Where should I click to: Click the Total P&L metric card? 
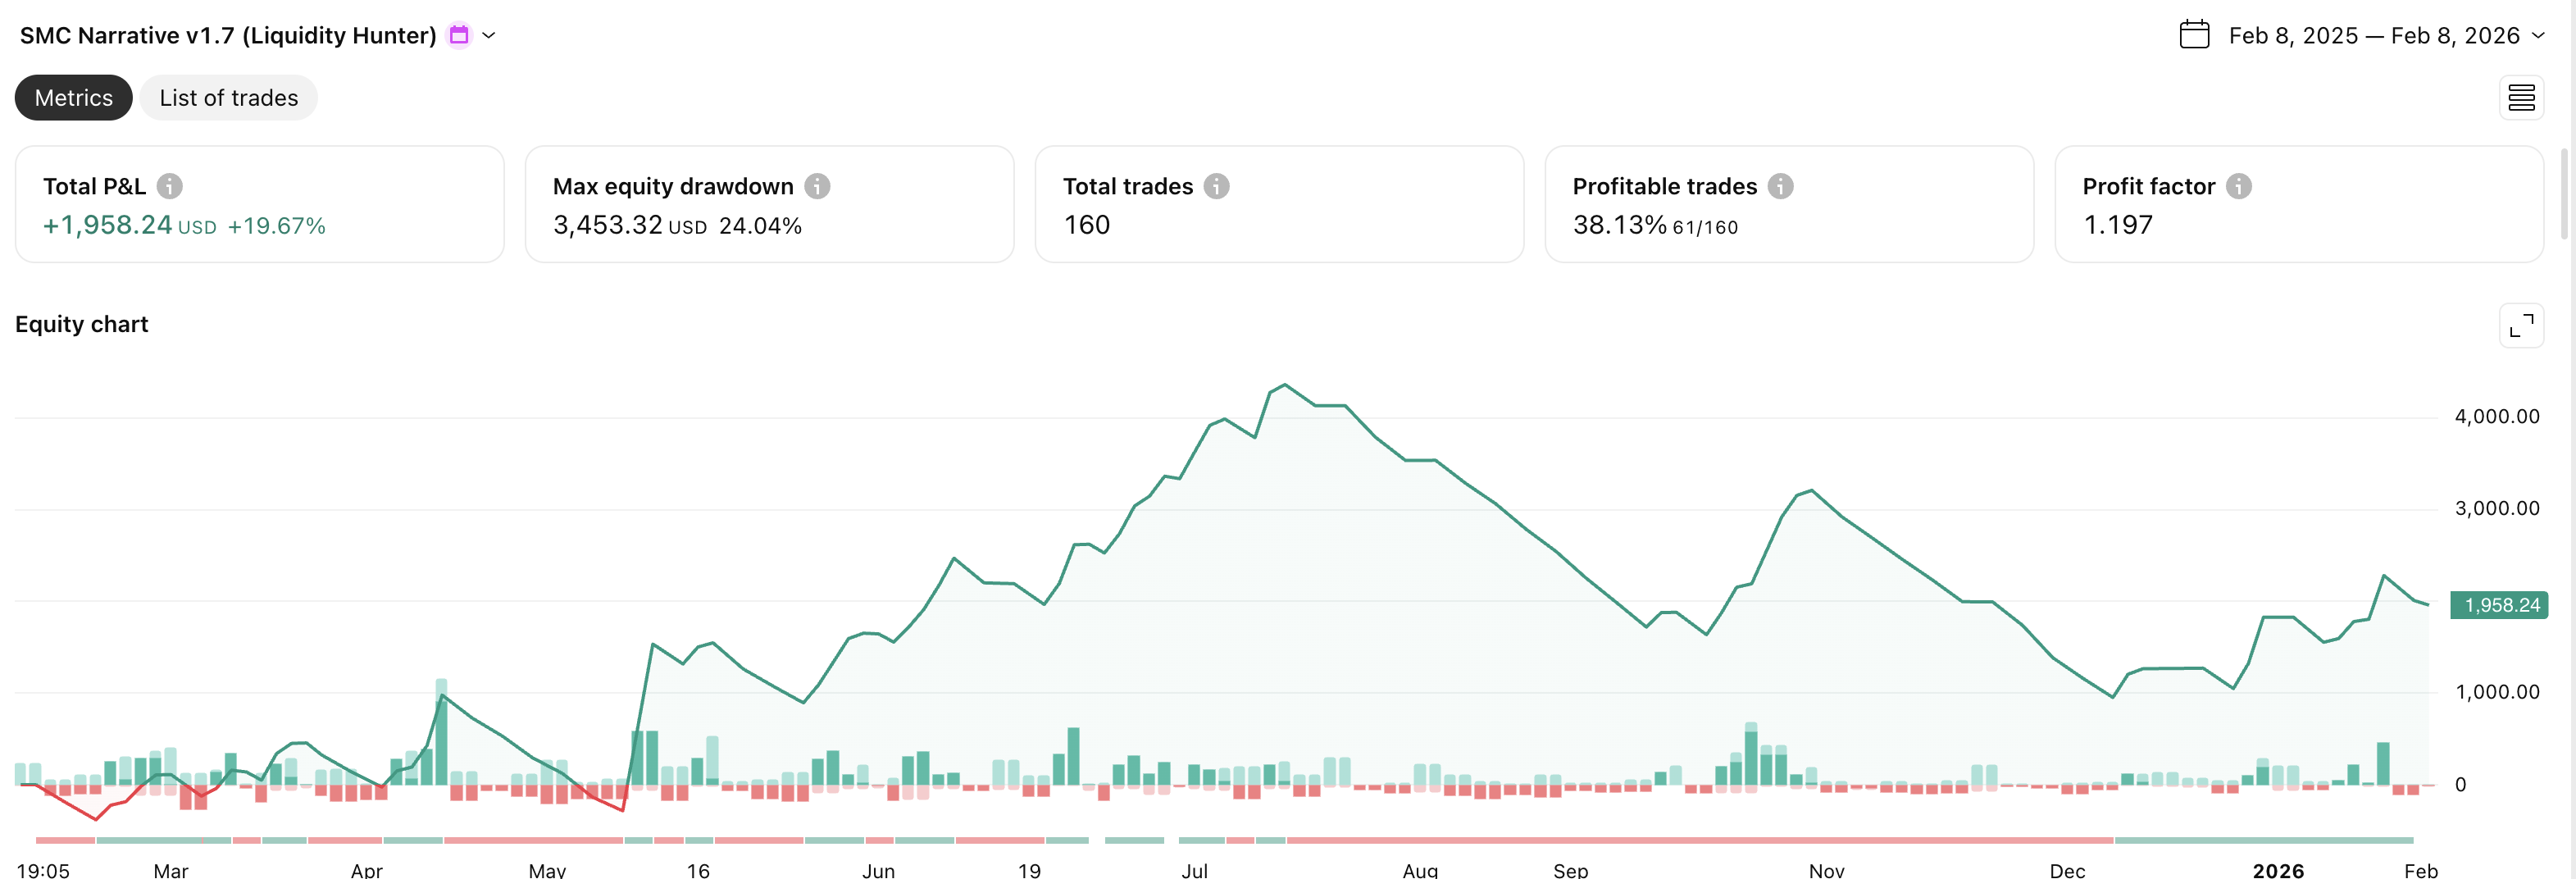tap(259, 204)
